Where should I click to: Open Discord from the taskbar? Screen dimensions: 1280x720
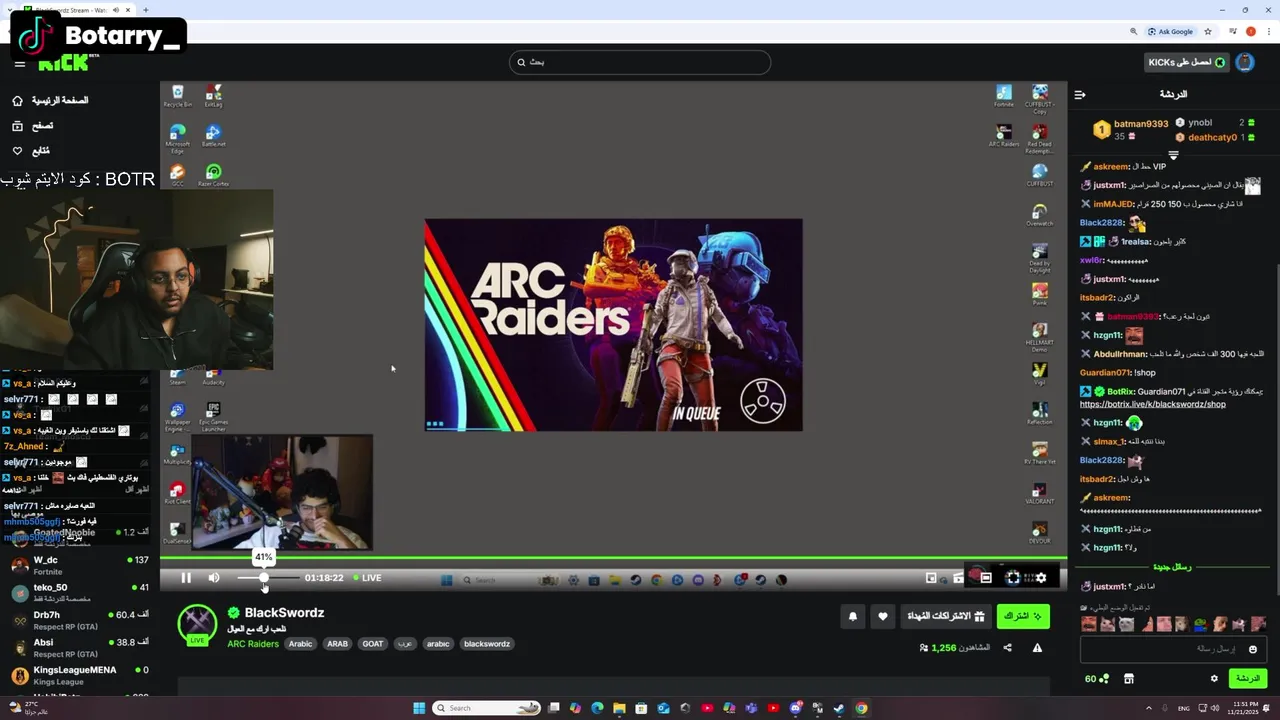[x=795, y=708]
